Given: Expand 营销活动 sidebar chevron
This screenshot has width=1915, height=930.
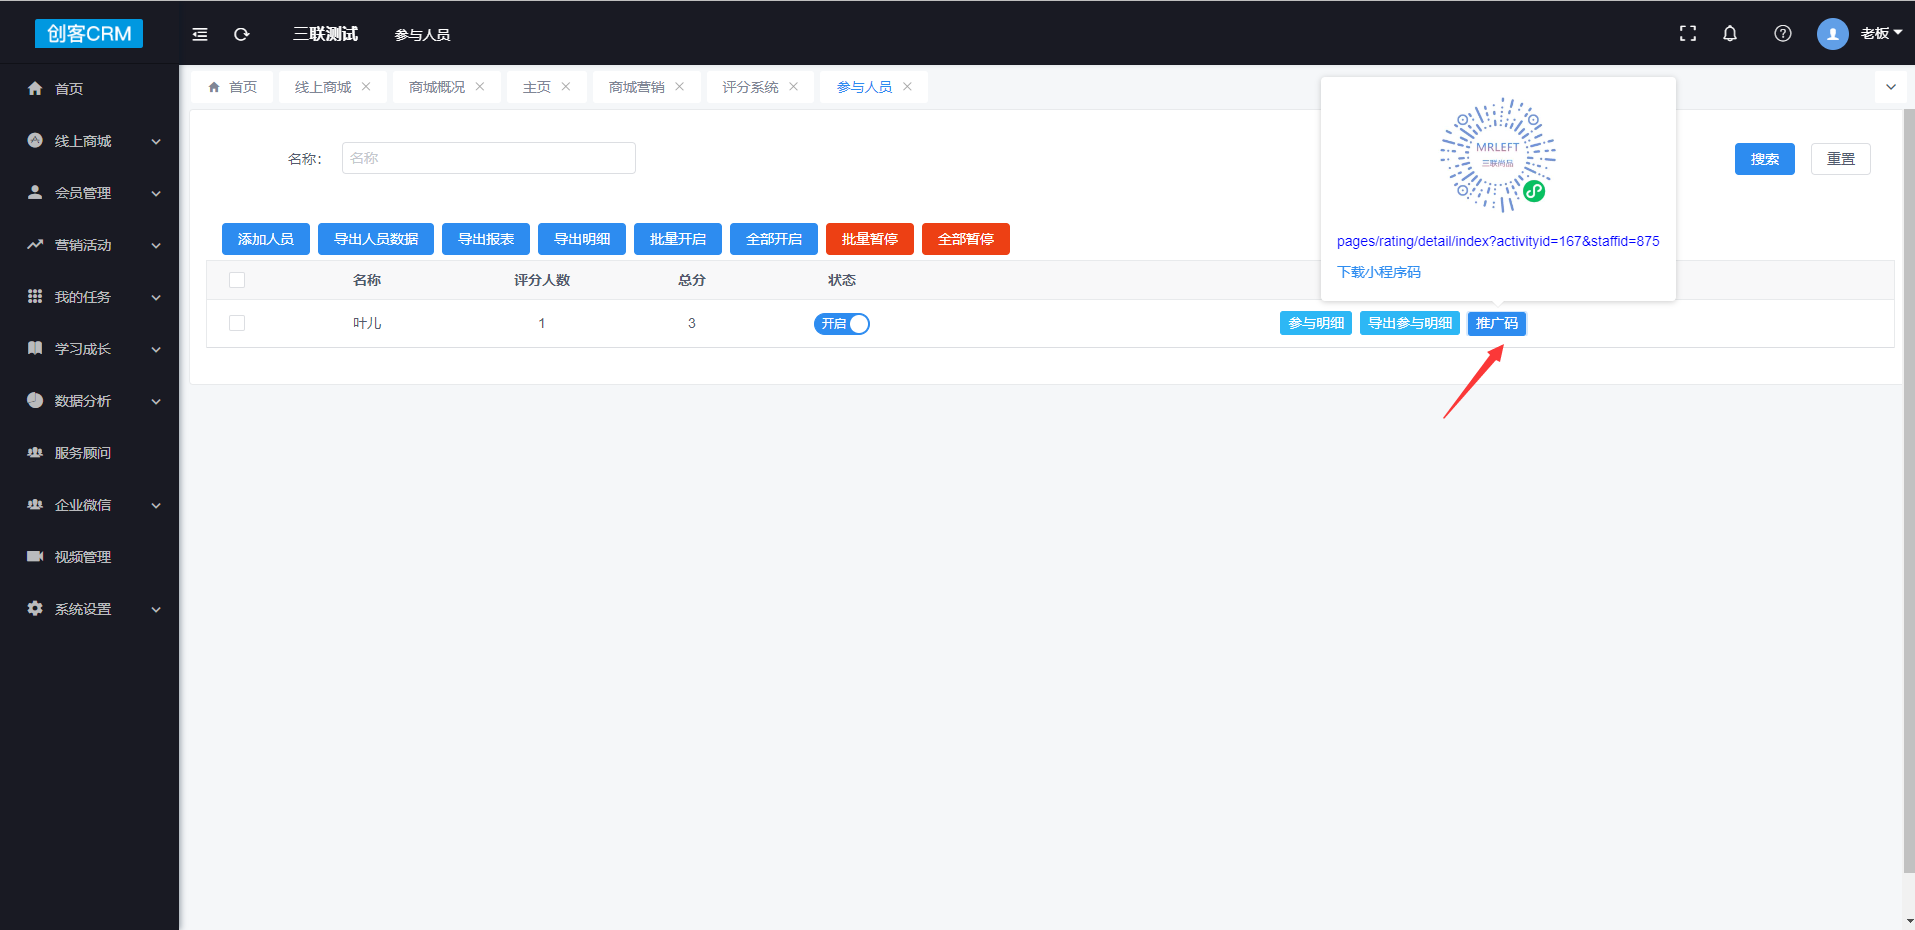Looking at the screenshot, I should [156, 246].
